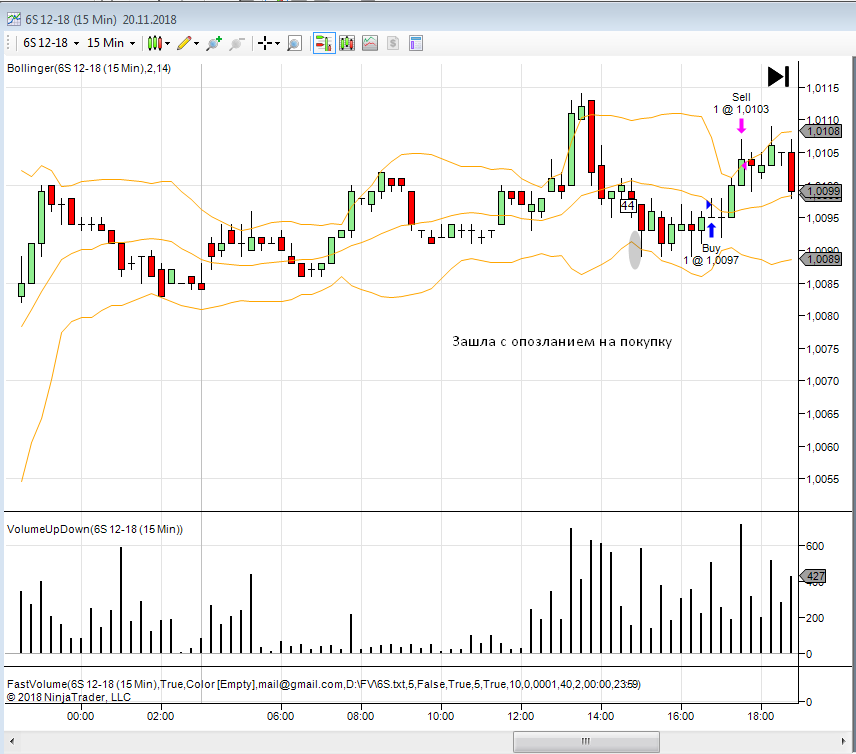Click the 08:00 time axis label
Screen dimensions: 856x754
click(360, 716)
